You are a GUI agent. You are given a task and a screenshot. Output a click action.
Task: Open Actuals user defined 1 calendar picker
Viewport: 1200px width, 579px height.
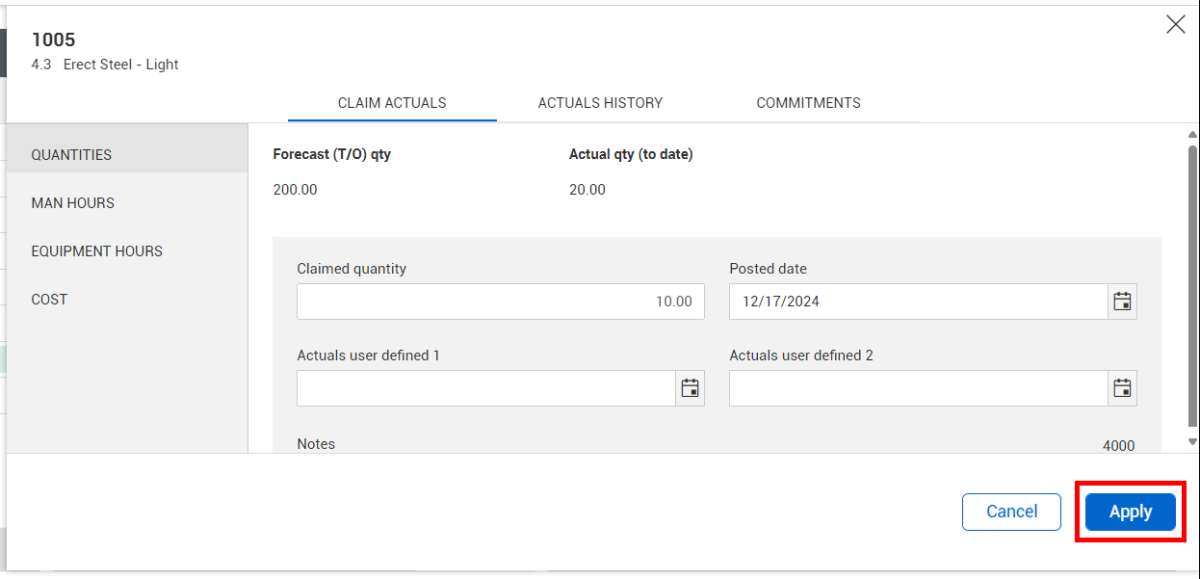click(x=690, y=388)
